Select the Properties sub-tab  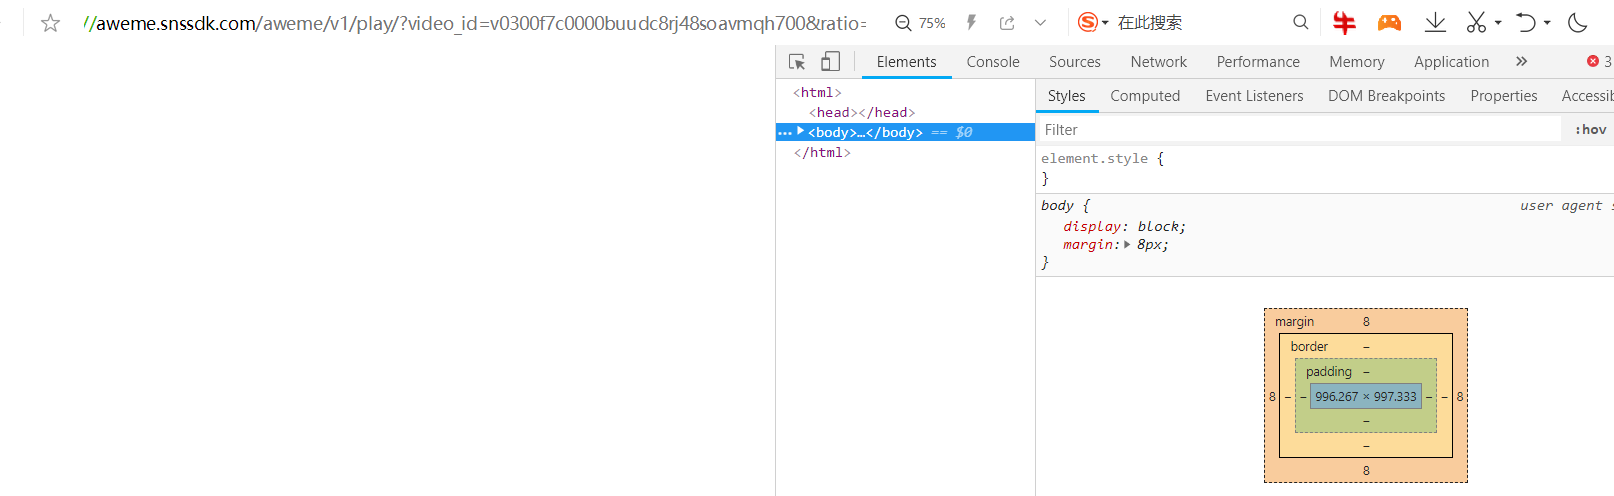(1504, 96)
